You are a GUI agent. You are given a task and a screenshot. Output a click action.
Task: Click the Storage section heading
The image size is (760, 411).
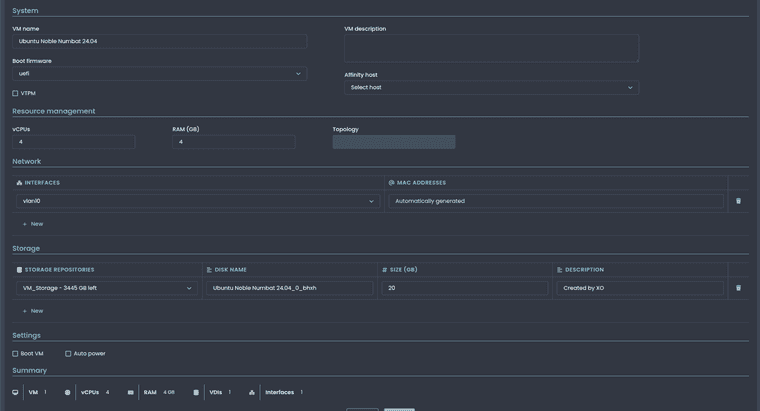point(26,248)
